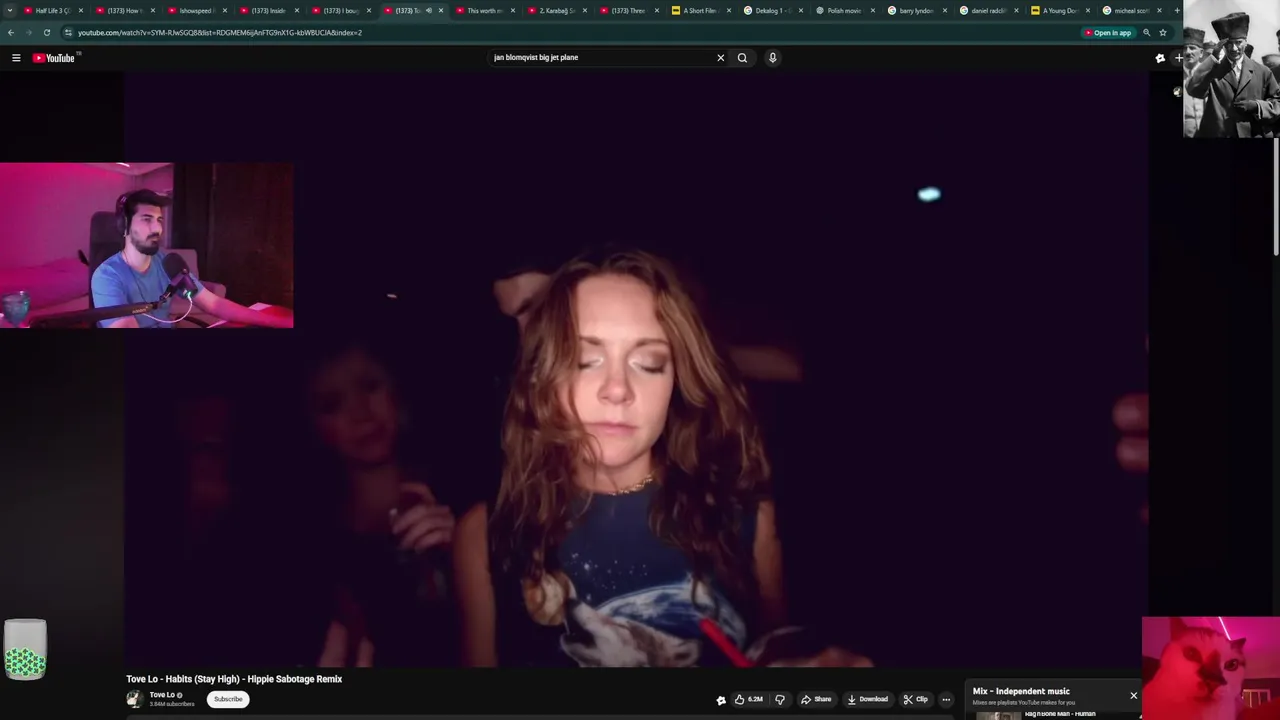
Task: Open the YouTube guide hamburger menu
Action: (16, 58)
